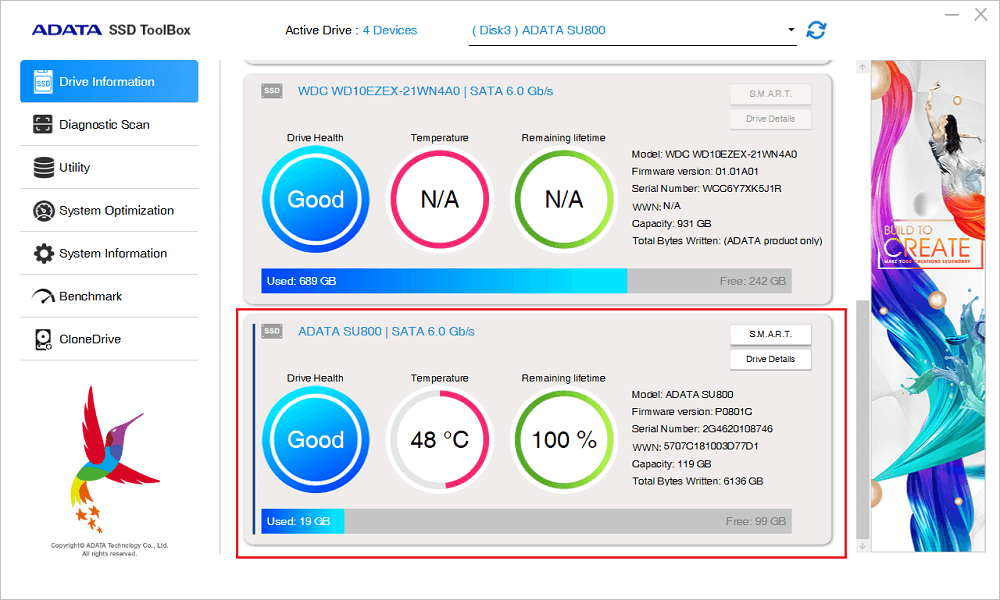The height and width of the screenshot is (600, 1000).
Task: Click the Free: 99 GB bar area
Action: coord(568,522)
